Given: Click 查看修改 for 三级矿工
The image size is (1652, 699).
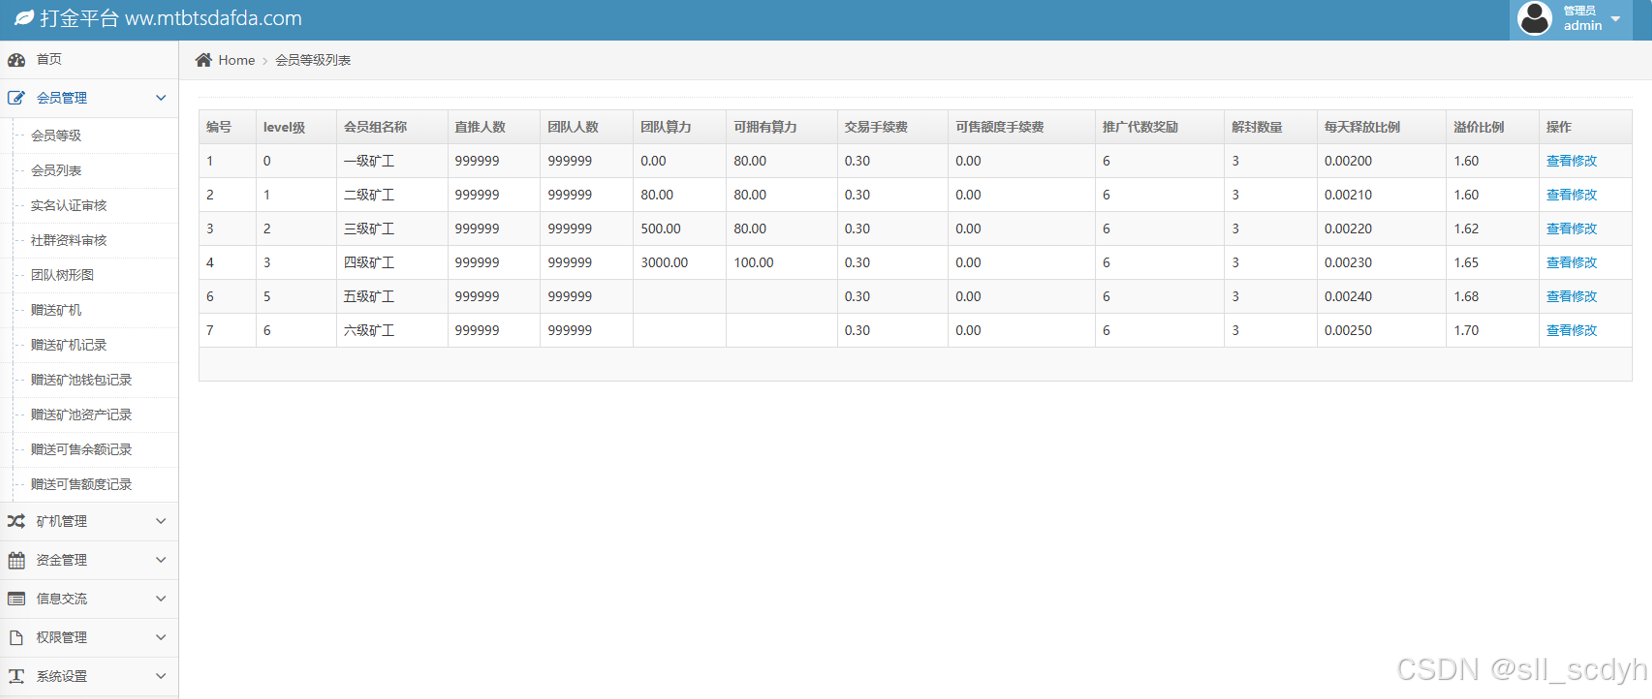Looking at the screenshot, I should 1571,229.
